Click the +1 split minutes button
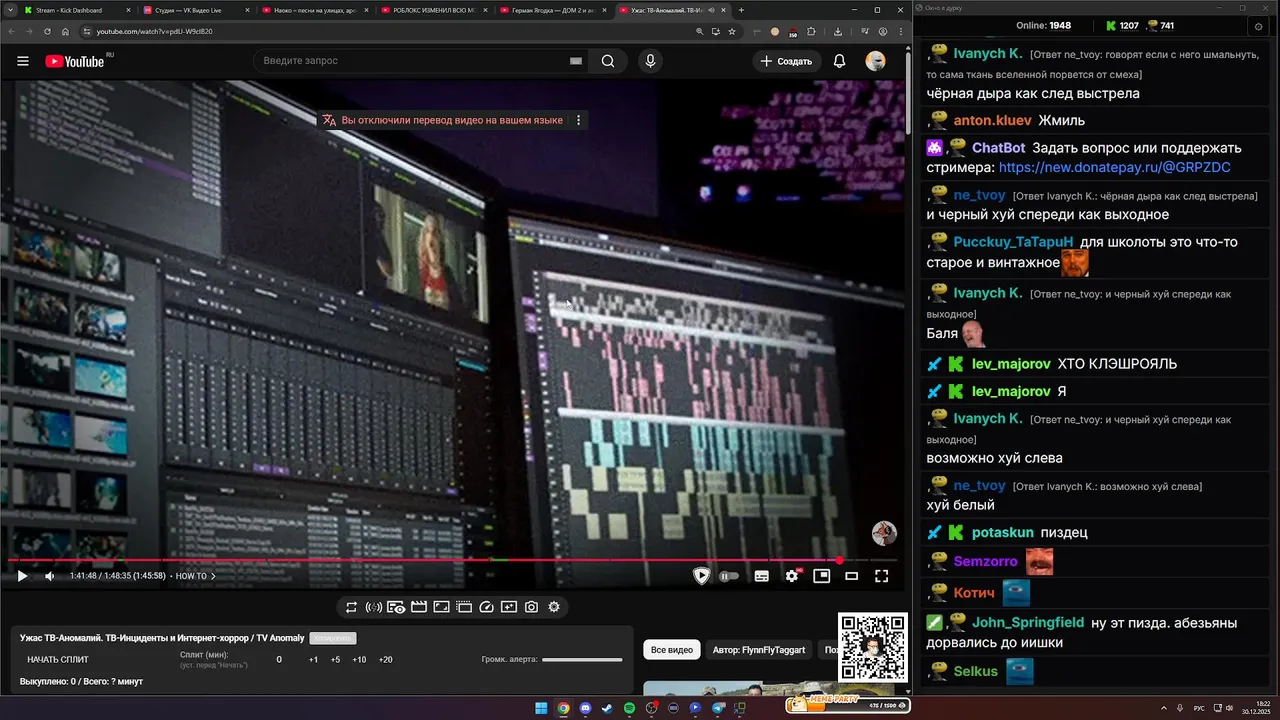The width and height of the screenshot is (1280, 720). coord(313,660)
